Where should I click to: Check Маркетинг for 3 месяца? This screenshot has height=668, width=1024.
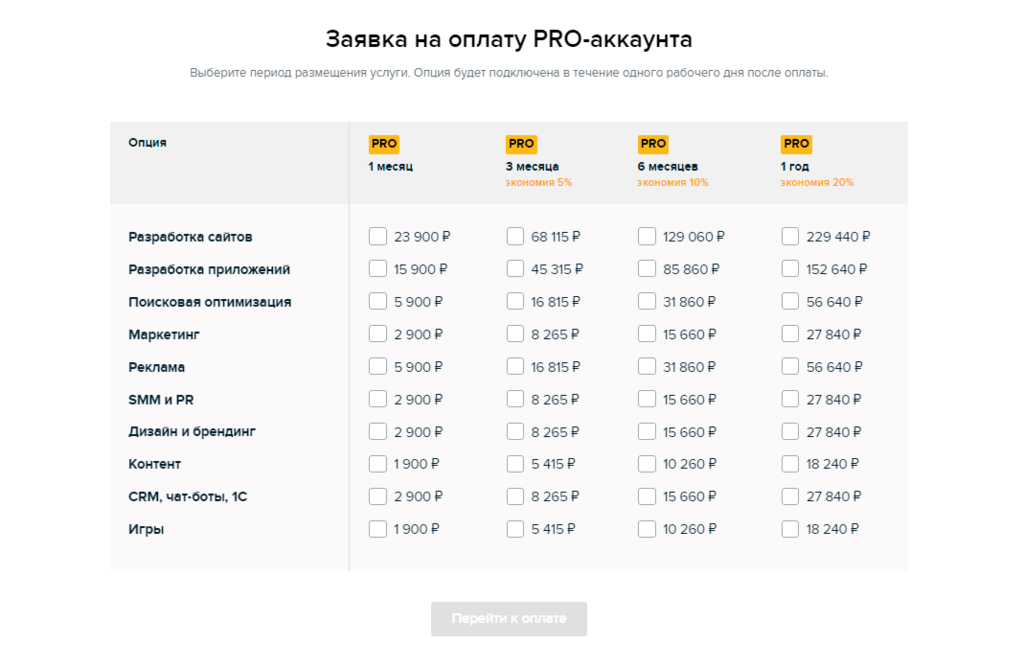[x=515, y=334]
